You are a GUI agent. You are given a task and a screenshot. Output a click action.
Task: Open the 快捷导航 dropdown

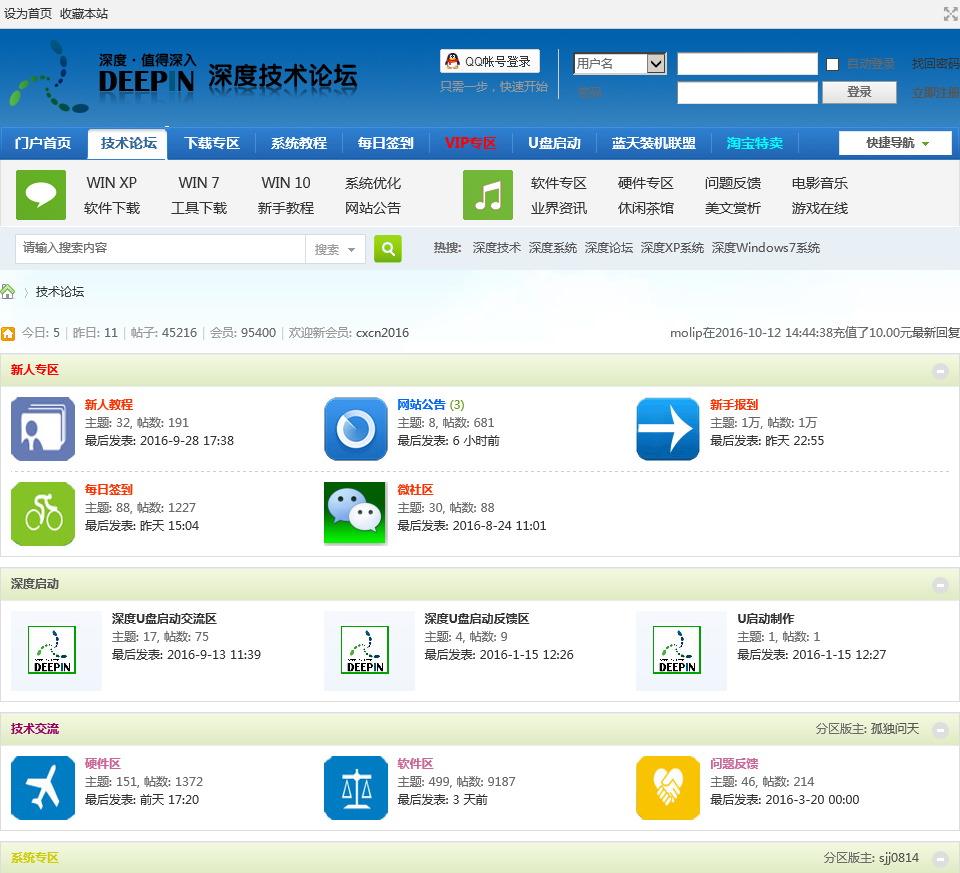[x=895, y=143]
